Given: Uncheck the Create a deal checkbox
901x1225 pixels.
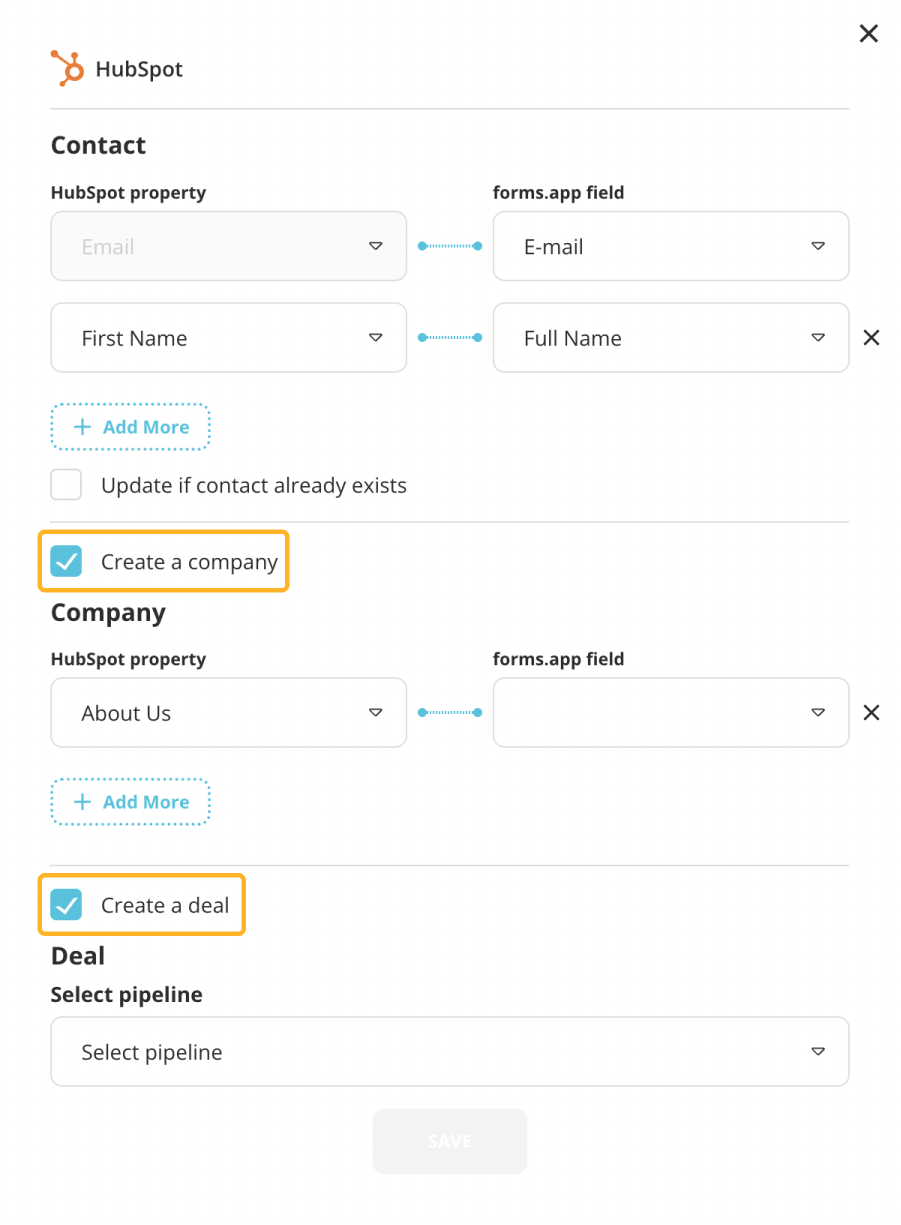Looking at the screenshot, I should [67, 906].
